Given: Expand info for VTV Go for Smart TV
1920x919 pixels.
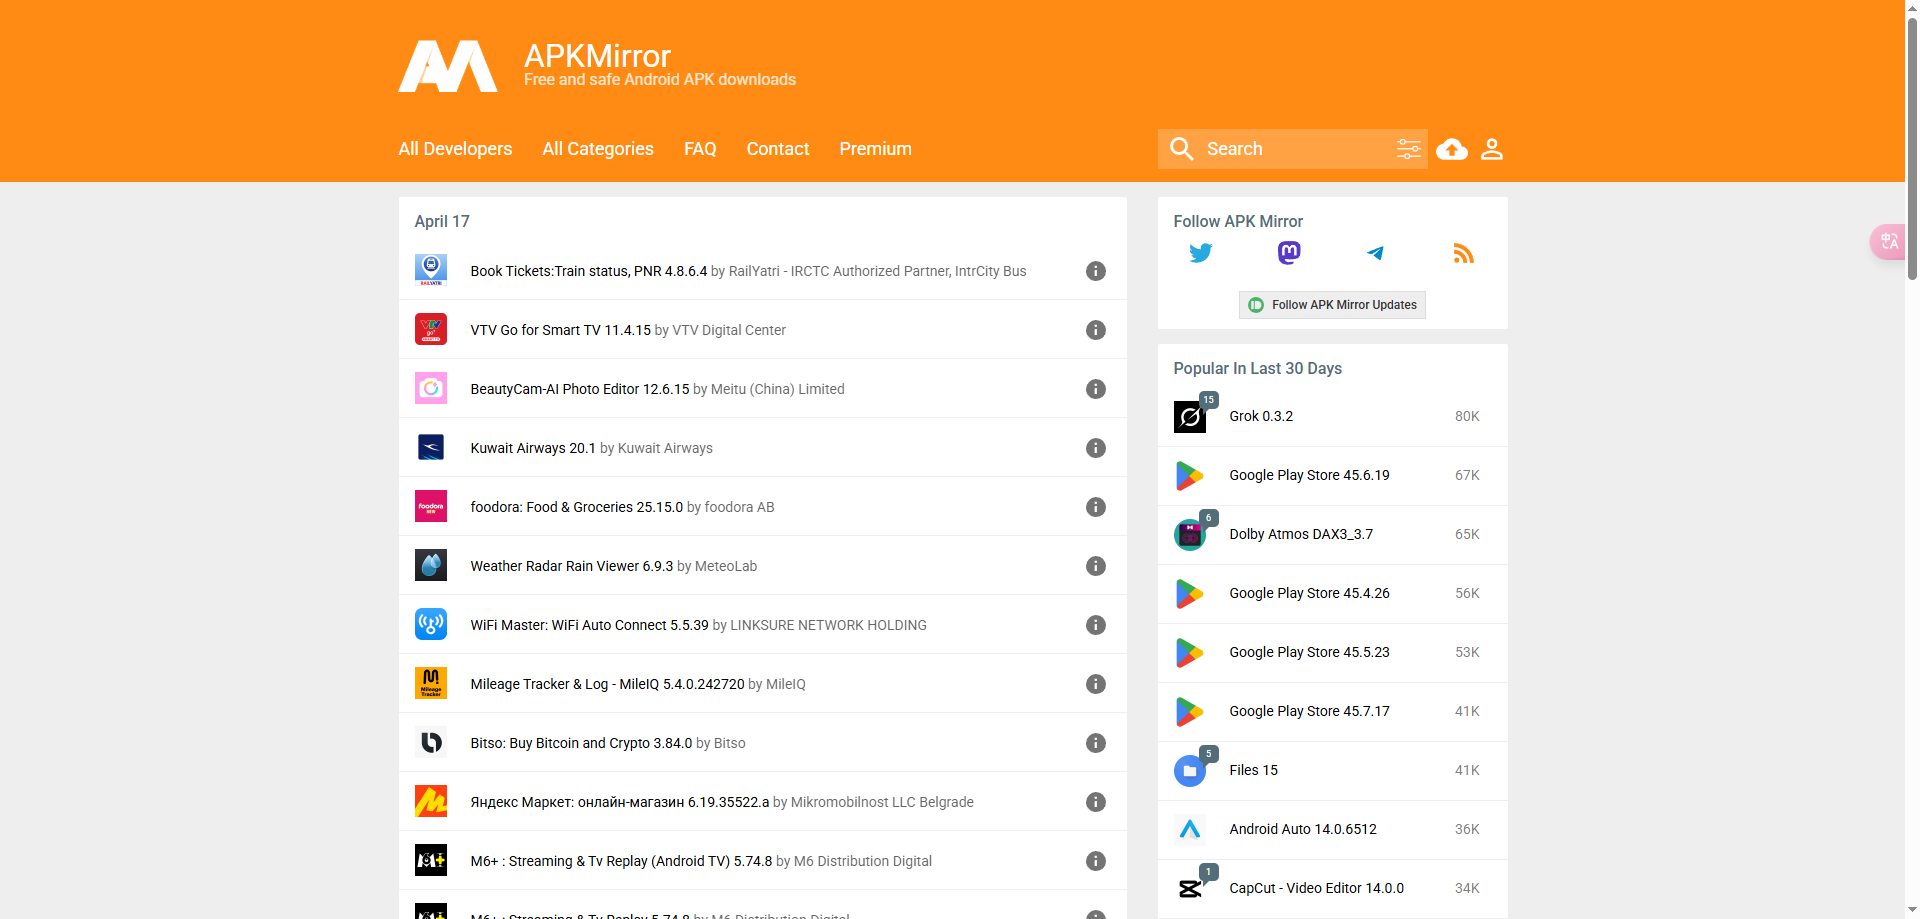Looking at the screenshot, I should [x=1096, y=330].
